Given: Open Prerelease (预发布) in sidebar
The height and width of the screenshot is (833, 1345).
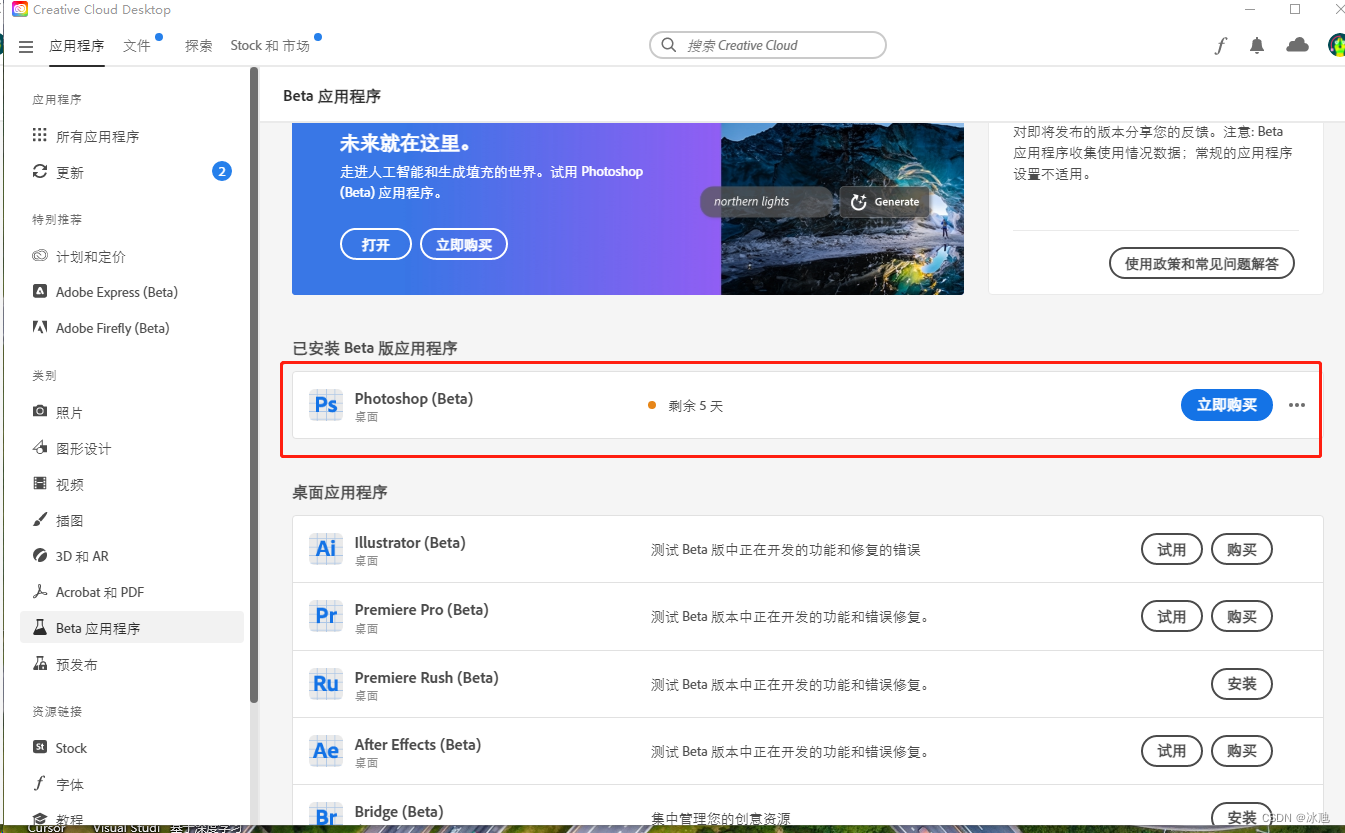Looking at the screenshot, I should (x=132, y=664).
